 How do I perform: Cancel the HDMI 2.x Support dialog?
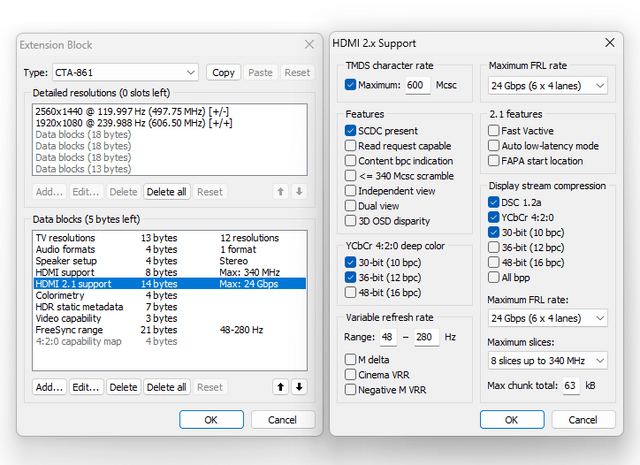[x=583, y=420]
